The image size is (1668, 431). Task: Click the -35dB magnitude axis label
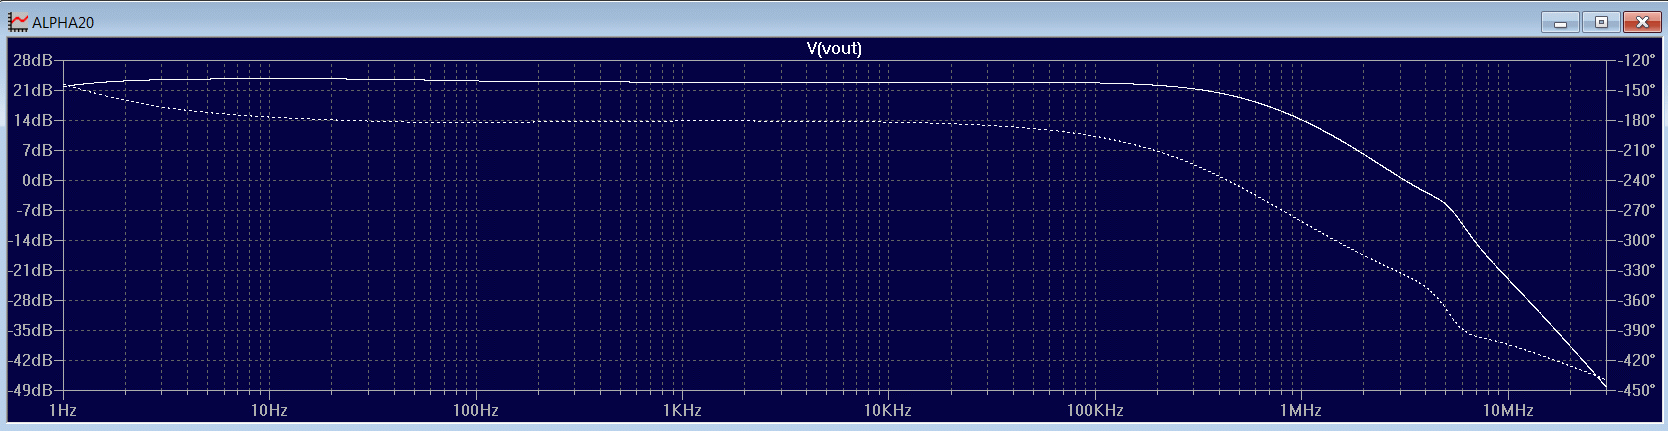click(30, 330)
